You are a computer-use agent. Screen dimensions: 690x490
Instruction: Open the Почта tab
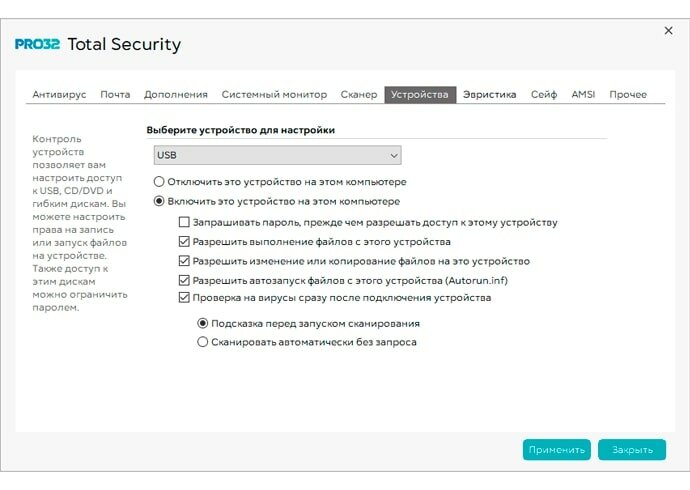click(x=115, y=95)
